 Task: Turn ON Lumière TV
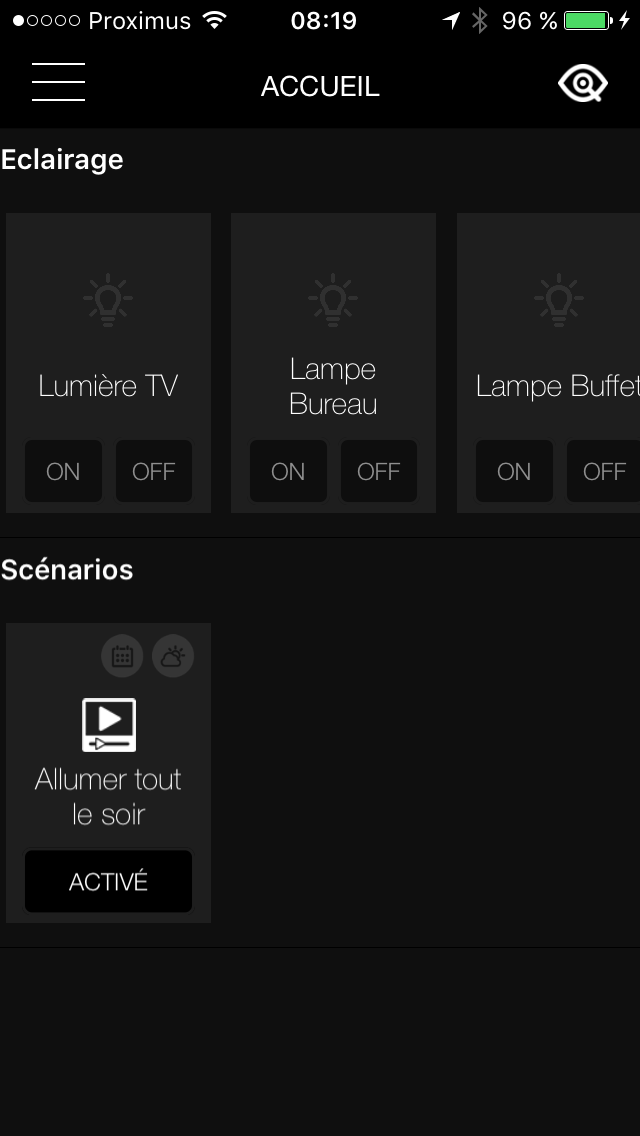point(63,471)
